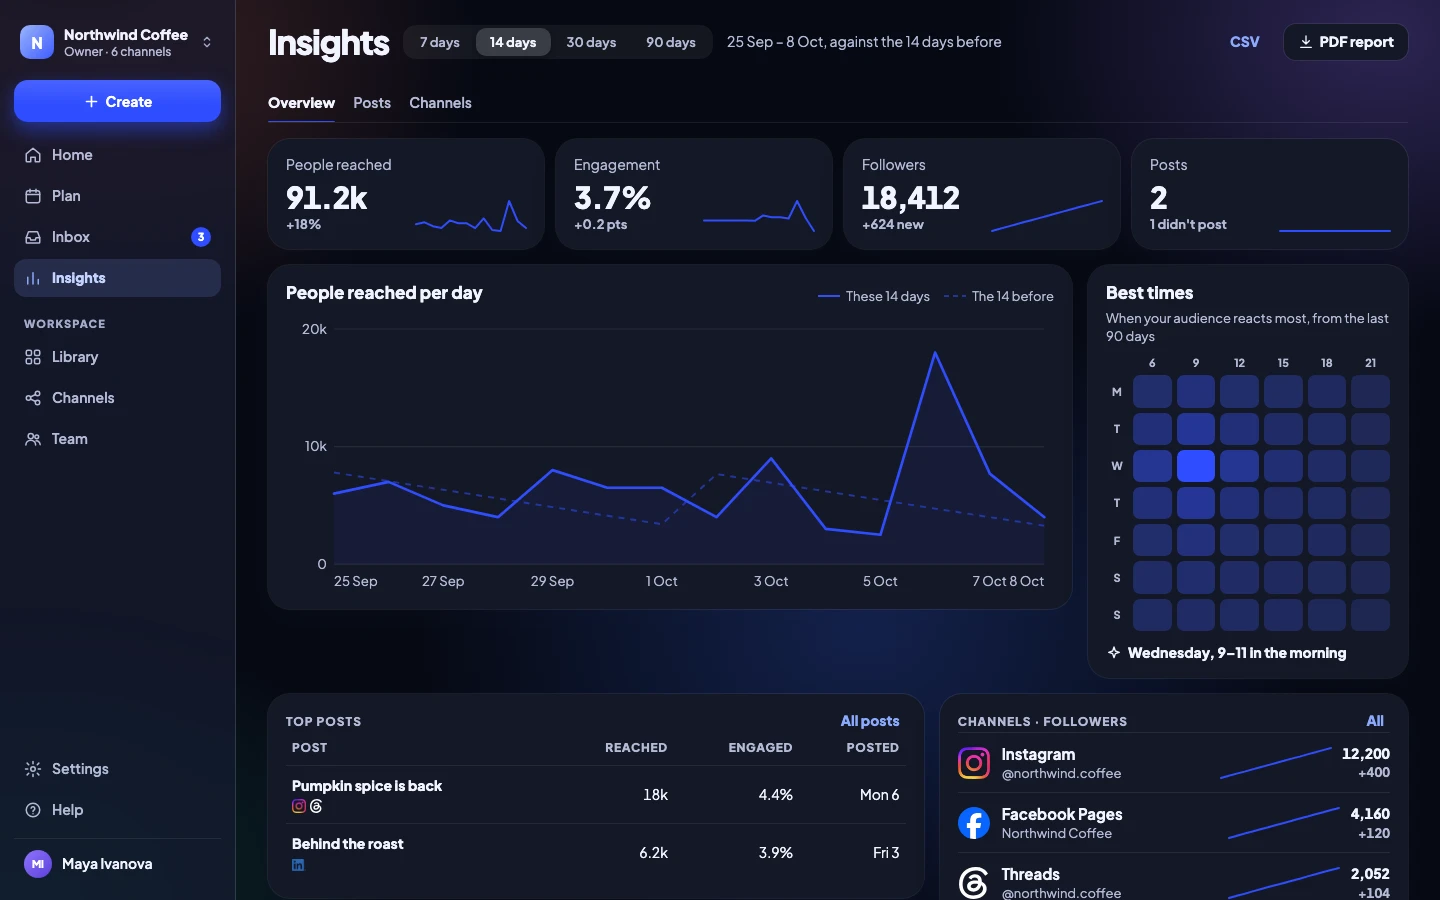1440x900 pixels.
Task: Click Instagram's 12,200 follower count
Action: pyautogui.click(x=1365, y=754)
